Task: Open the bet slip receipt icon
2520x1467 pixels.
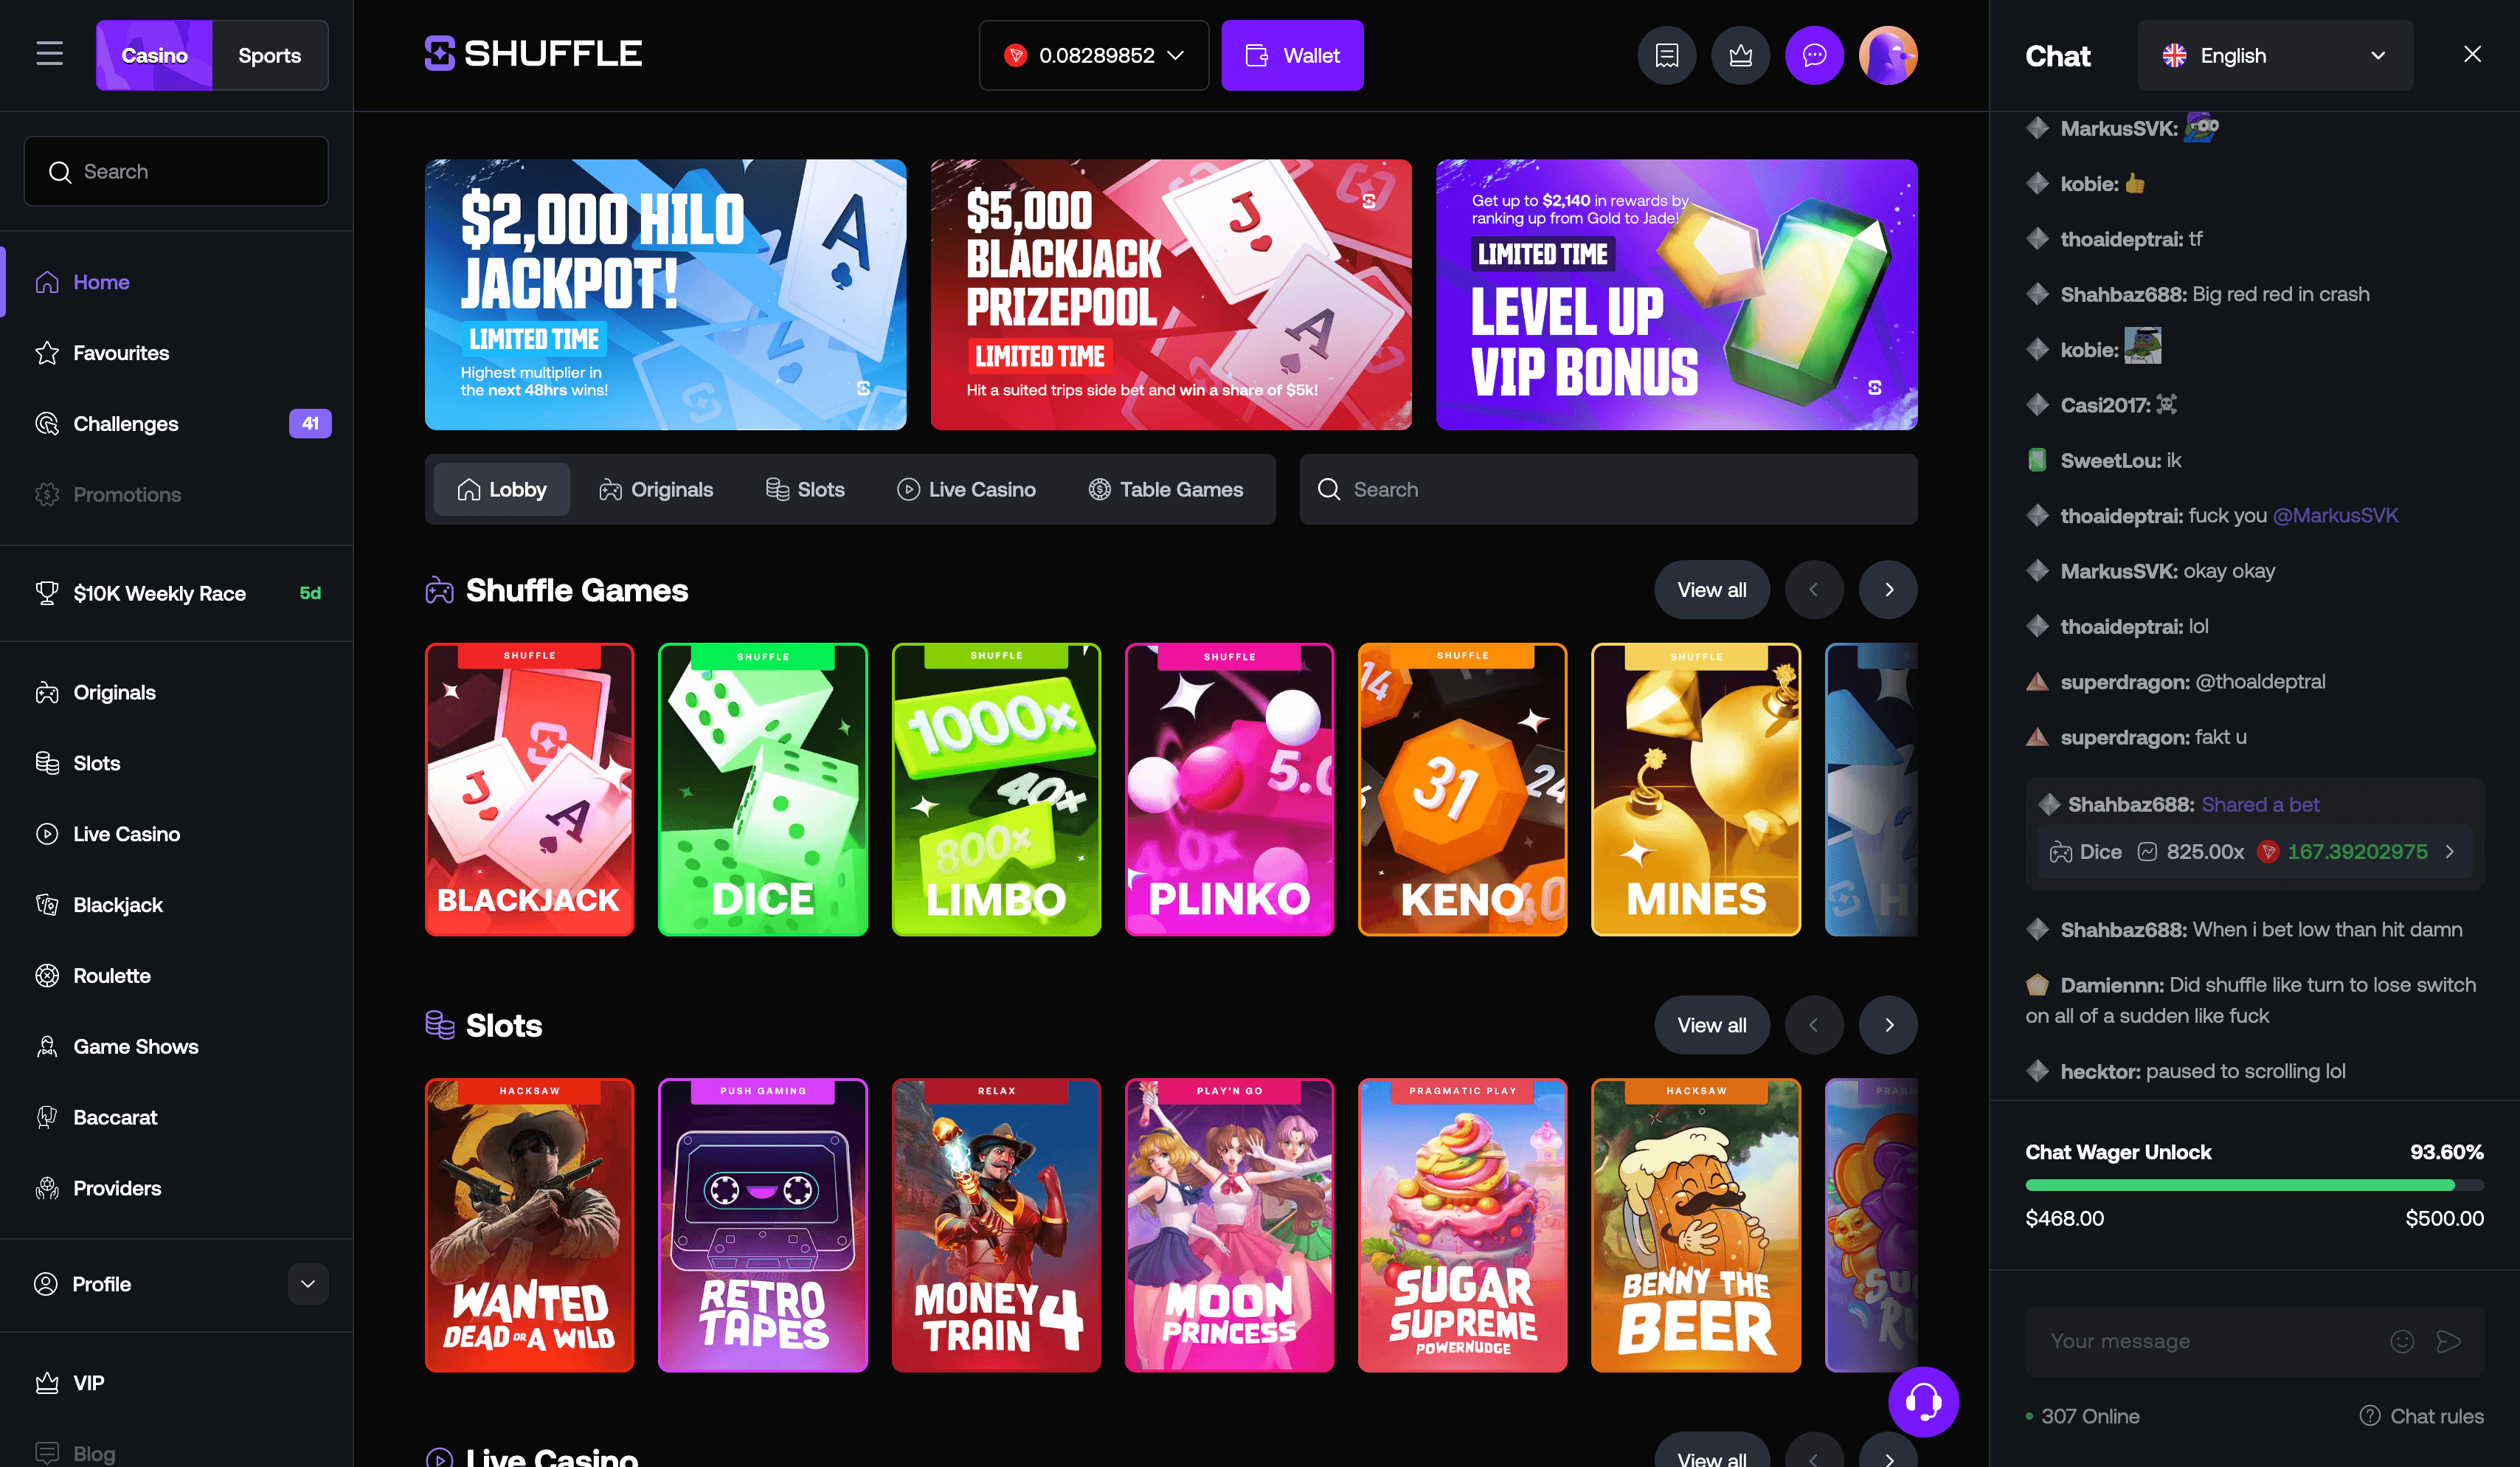Action: coord(1666,55)
